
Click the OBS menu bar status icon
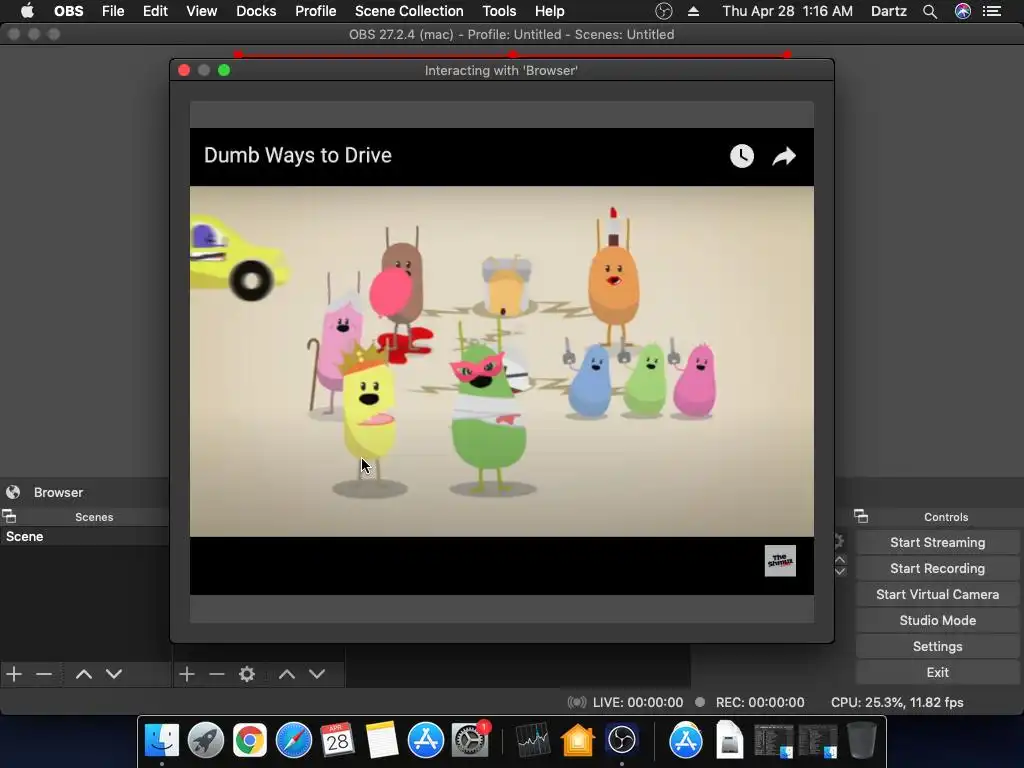point(664,11)
